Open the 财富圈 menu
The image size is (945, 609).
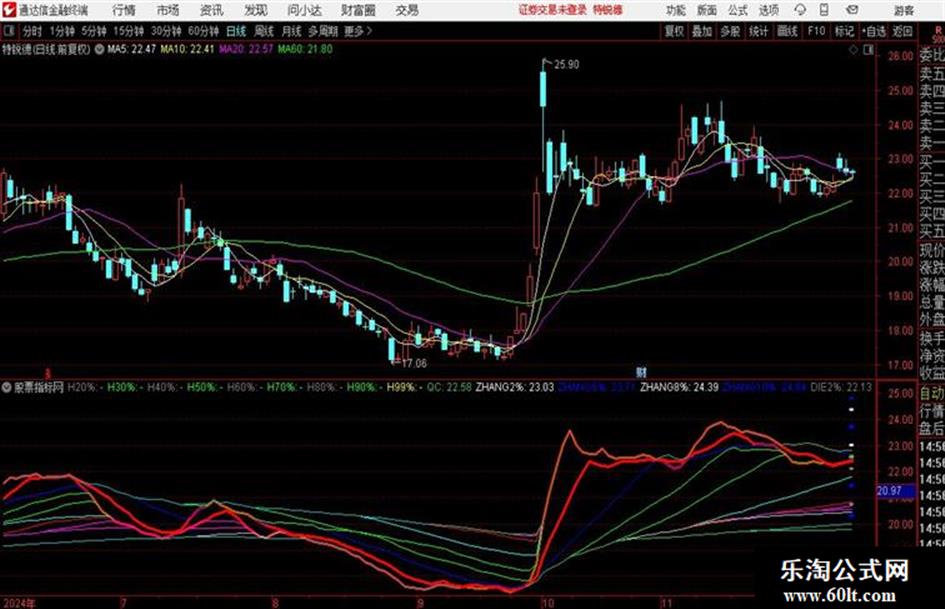(x=358, y=10)
